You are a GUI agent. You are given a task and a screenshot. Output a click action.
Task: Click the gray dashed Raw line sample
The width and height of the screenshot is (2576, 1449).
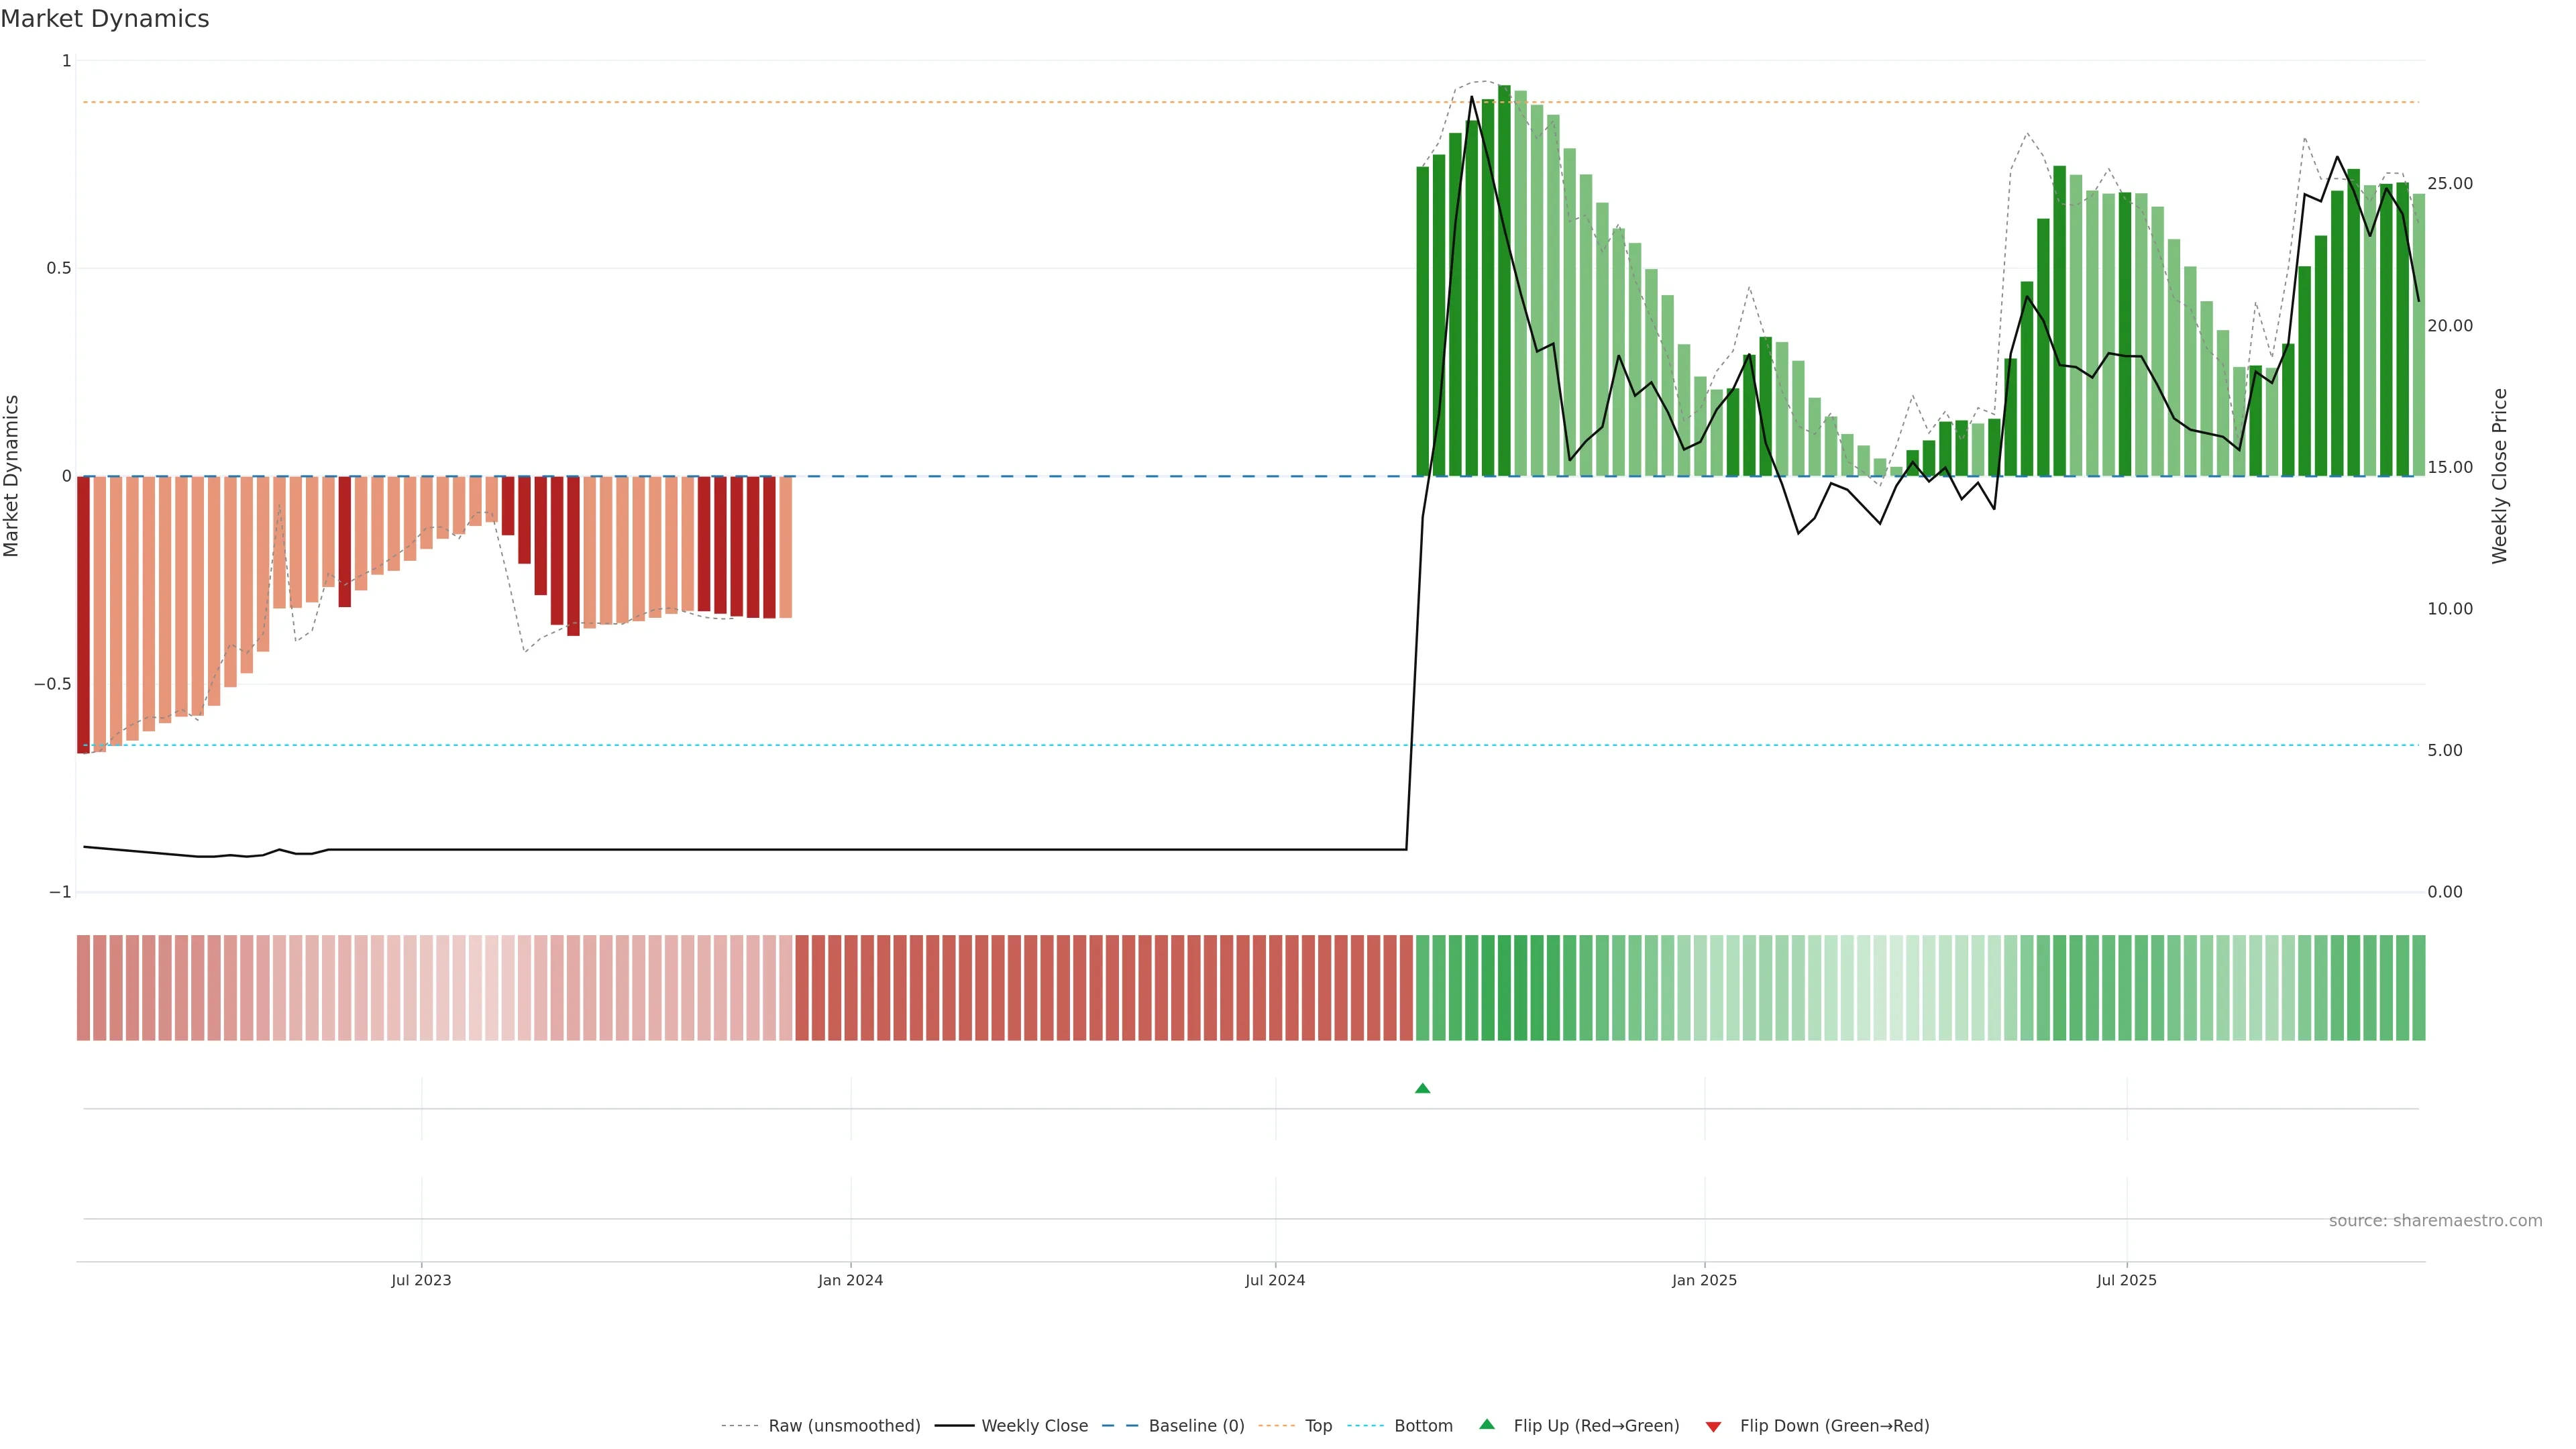740,1426
